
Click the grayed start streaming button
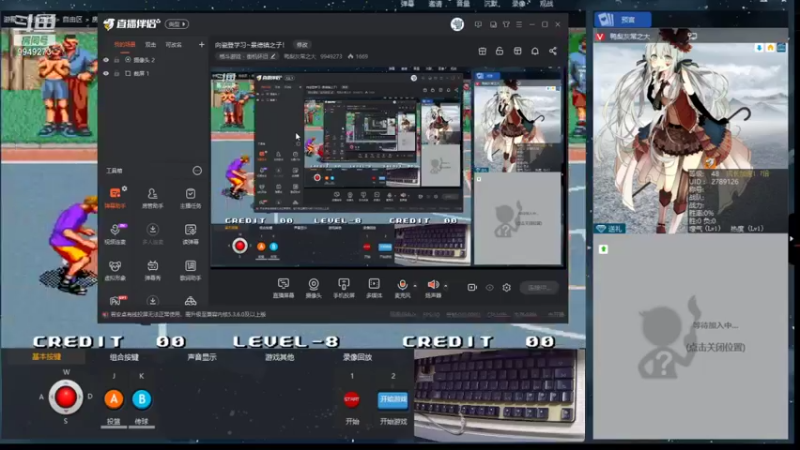[x=539, y=288]
